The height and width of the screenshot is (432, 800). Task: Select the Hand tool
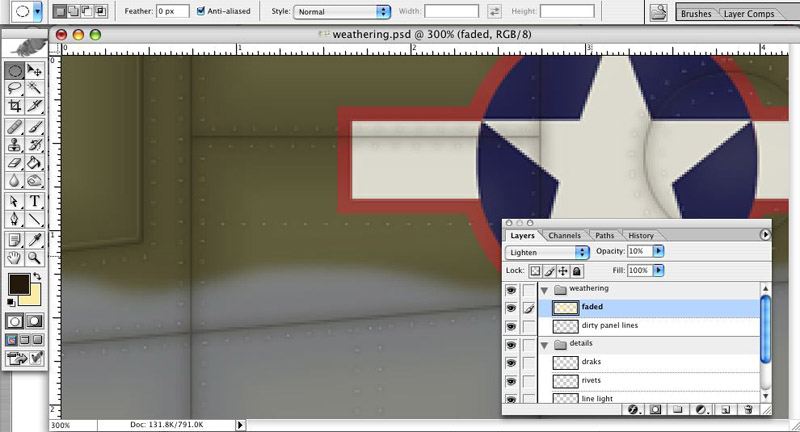[15, 258]
